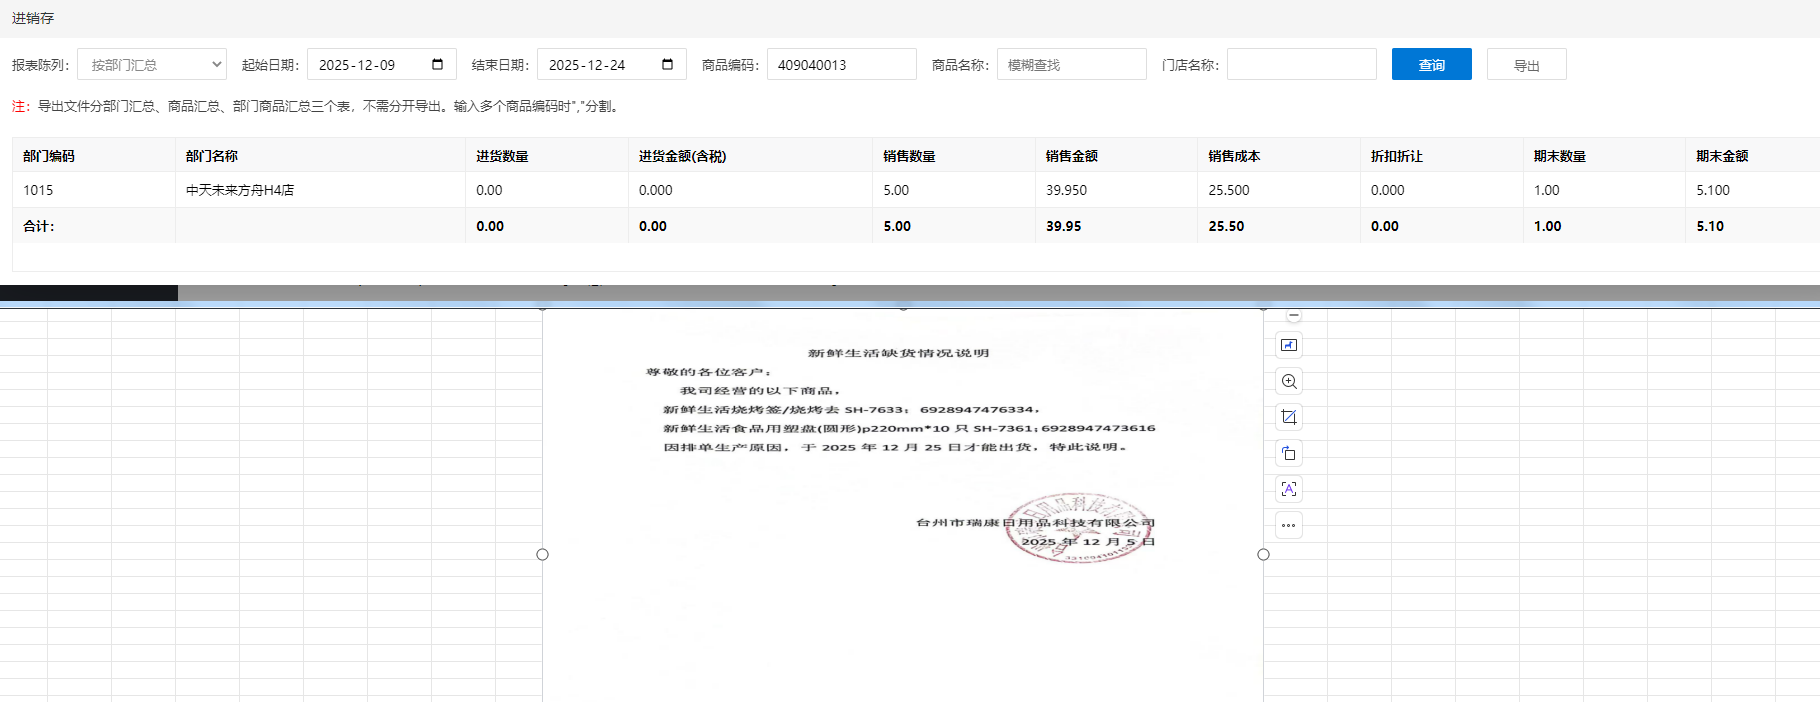Image resolution: width=1820 pixels, height=702 pixels.
Task: Click the minus collapse icon above image toolbar
Action: 1294,315
